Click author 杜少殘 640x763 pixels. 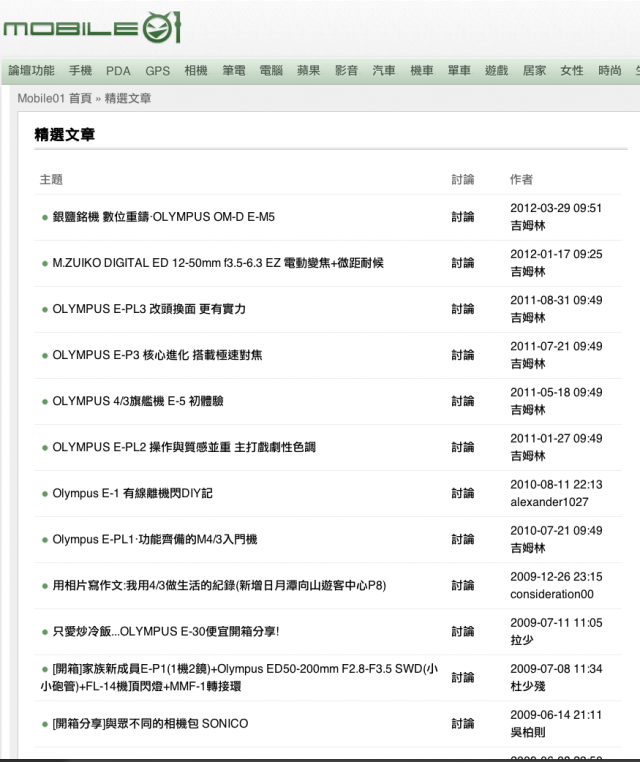(x=528, y=687)
